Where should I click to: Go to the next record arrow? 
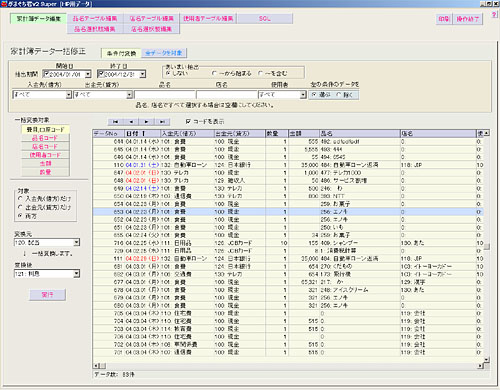point(147,122)
